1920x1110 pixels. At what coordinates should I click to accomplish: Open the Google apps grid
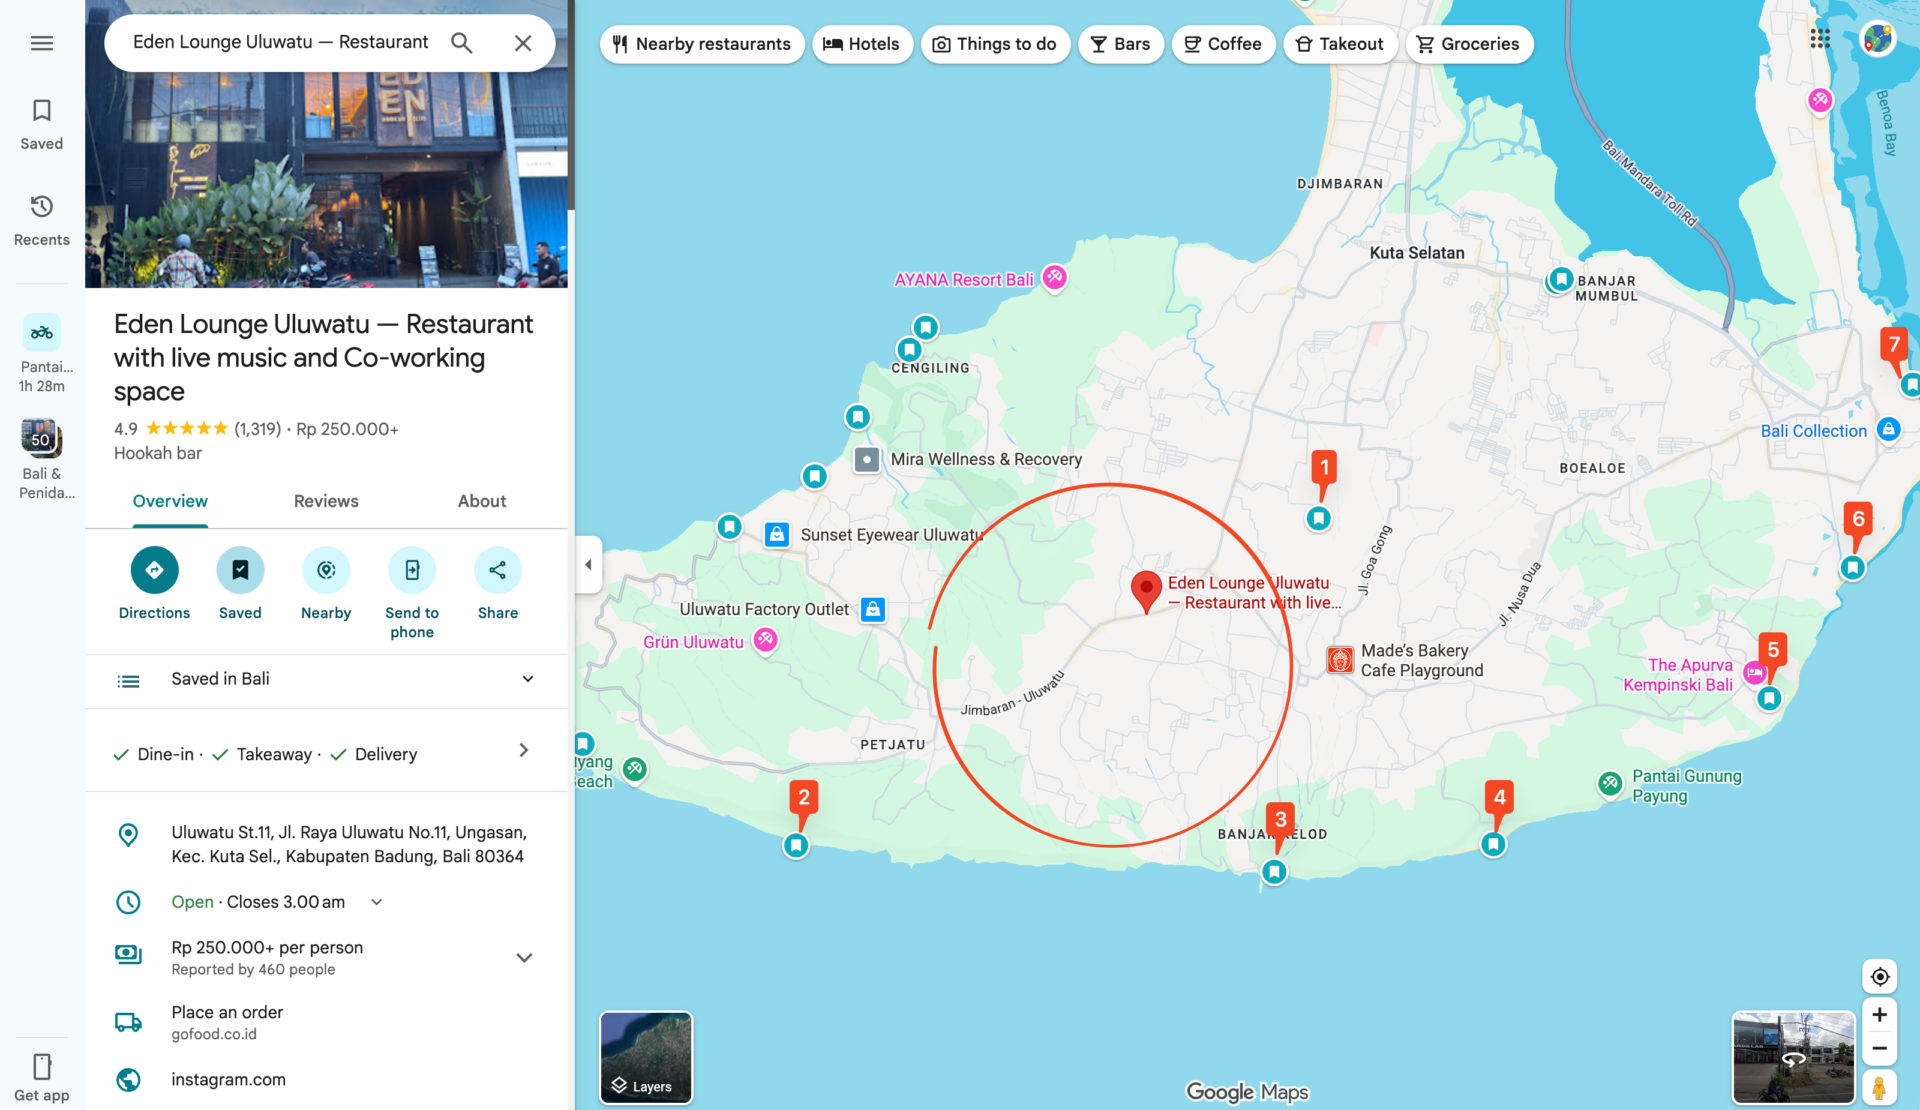pos(1820,39)
